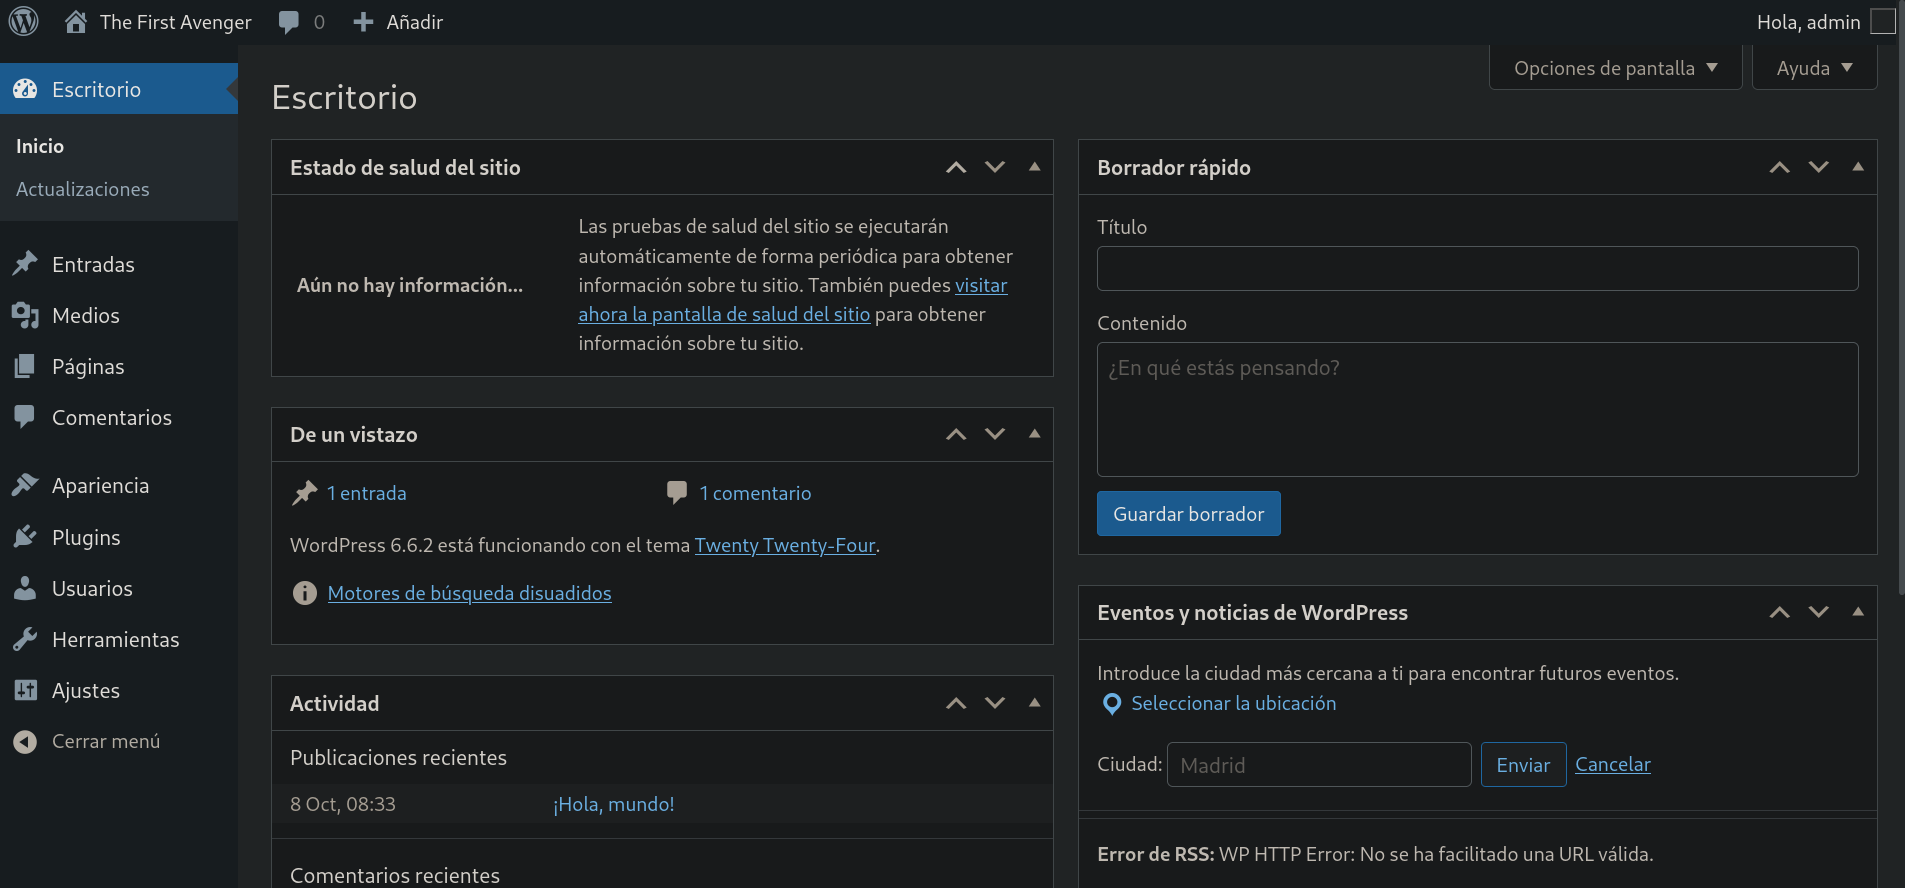This screenshot has width=1905, height=888.
Task: Click the Cancelar link
Action: point(1612,764)
